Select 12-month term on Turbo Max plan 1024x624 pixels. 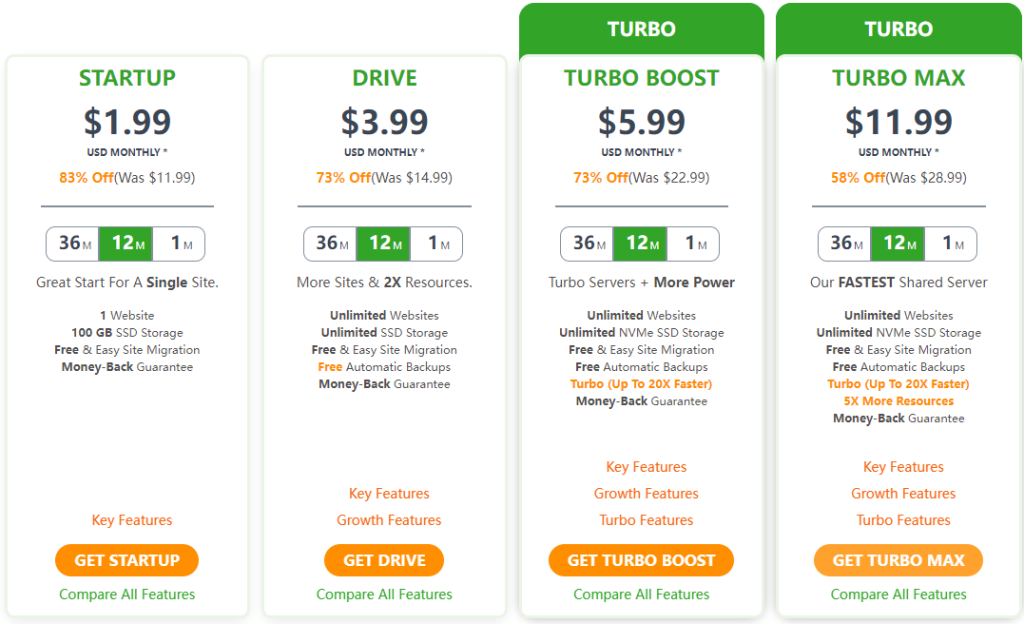tap(898, 243)
